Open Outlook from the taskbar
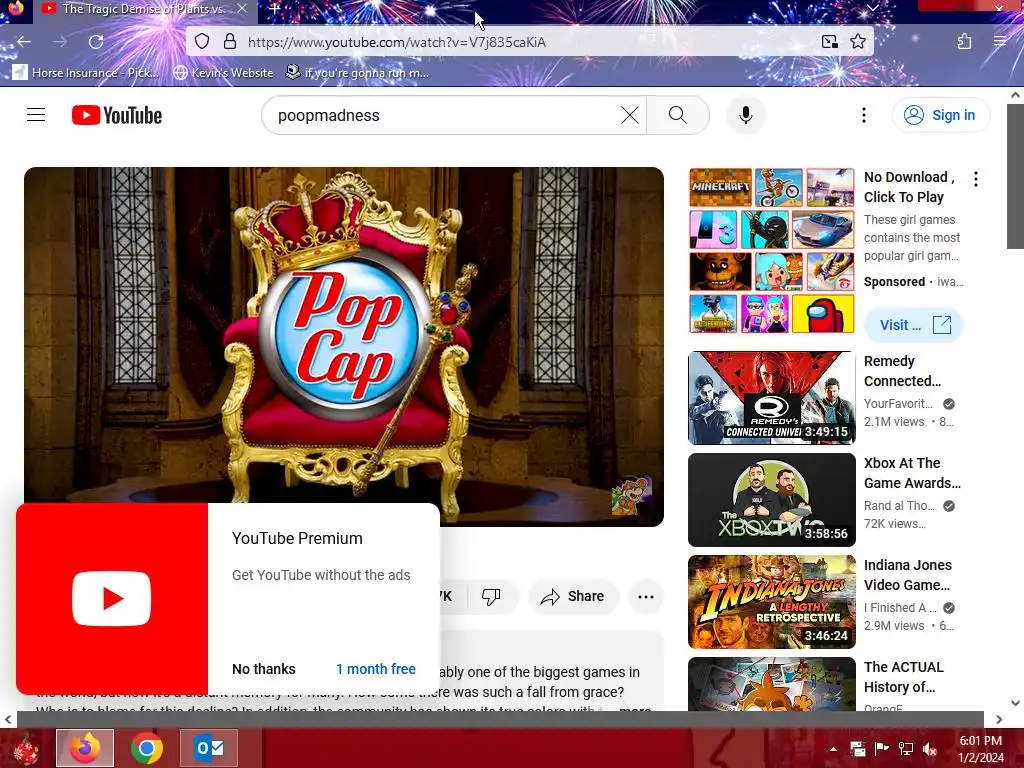The image size is (1024, 768). [x=209, y=748]
